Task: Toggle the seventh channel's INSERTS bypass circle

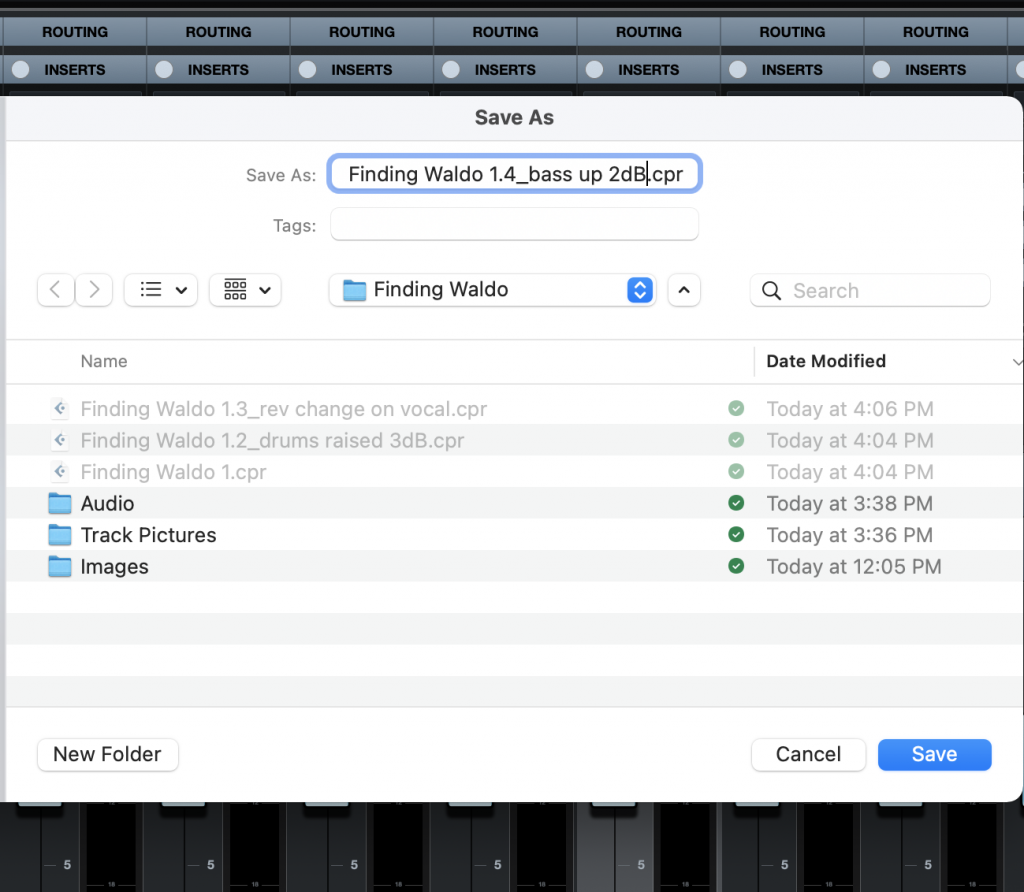Action: click(882, 70)
